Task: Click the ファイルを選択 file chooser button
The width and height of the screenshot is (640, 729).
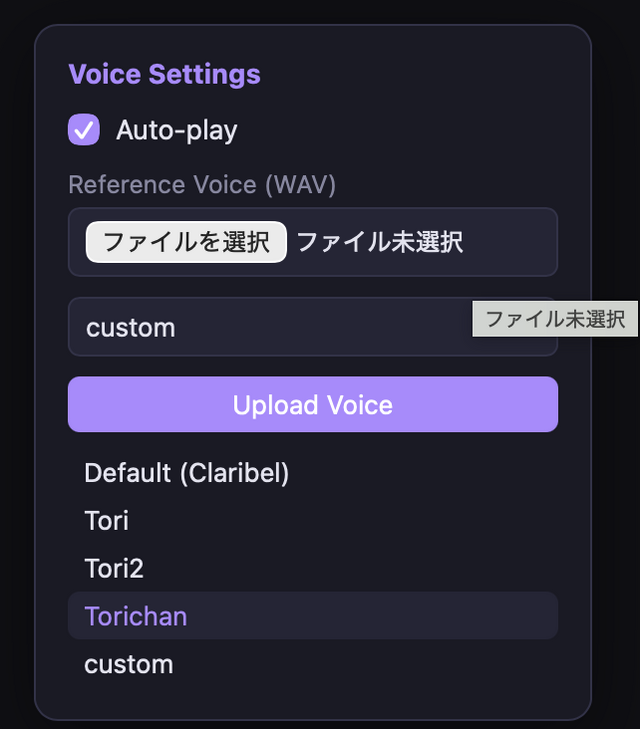Action: [186, 242]
